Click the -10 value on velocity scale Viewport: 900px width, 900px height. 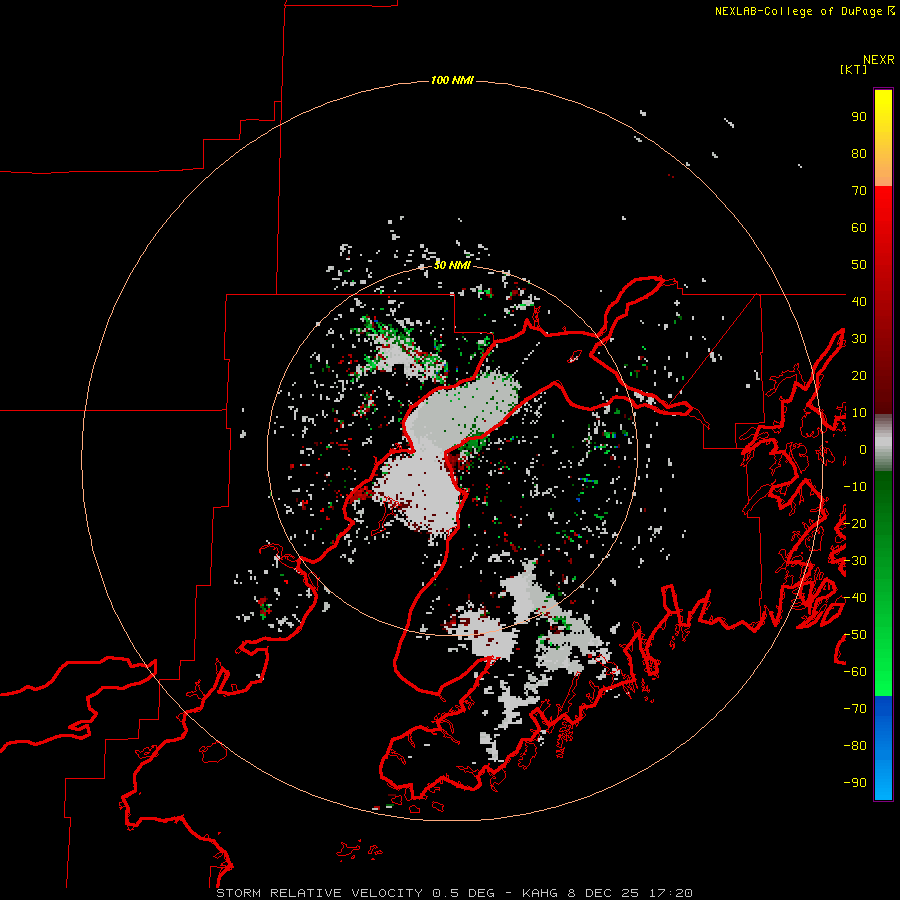pos(855,487)
